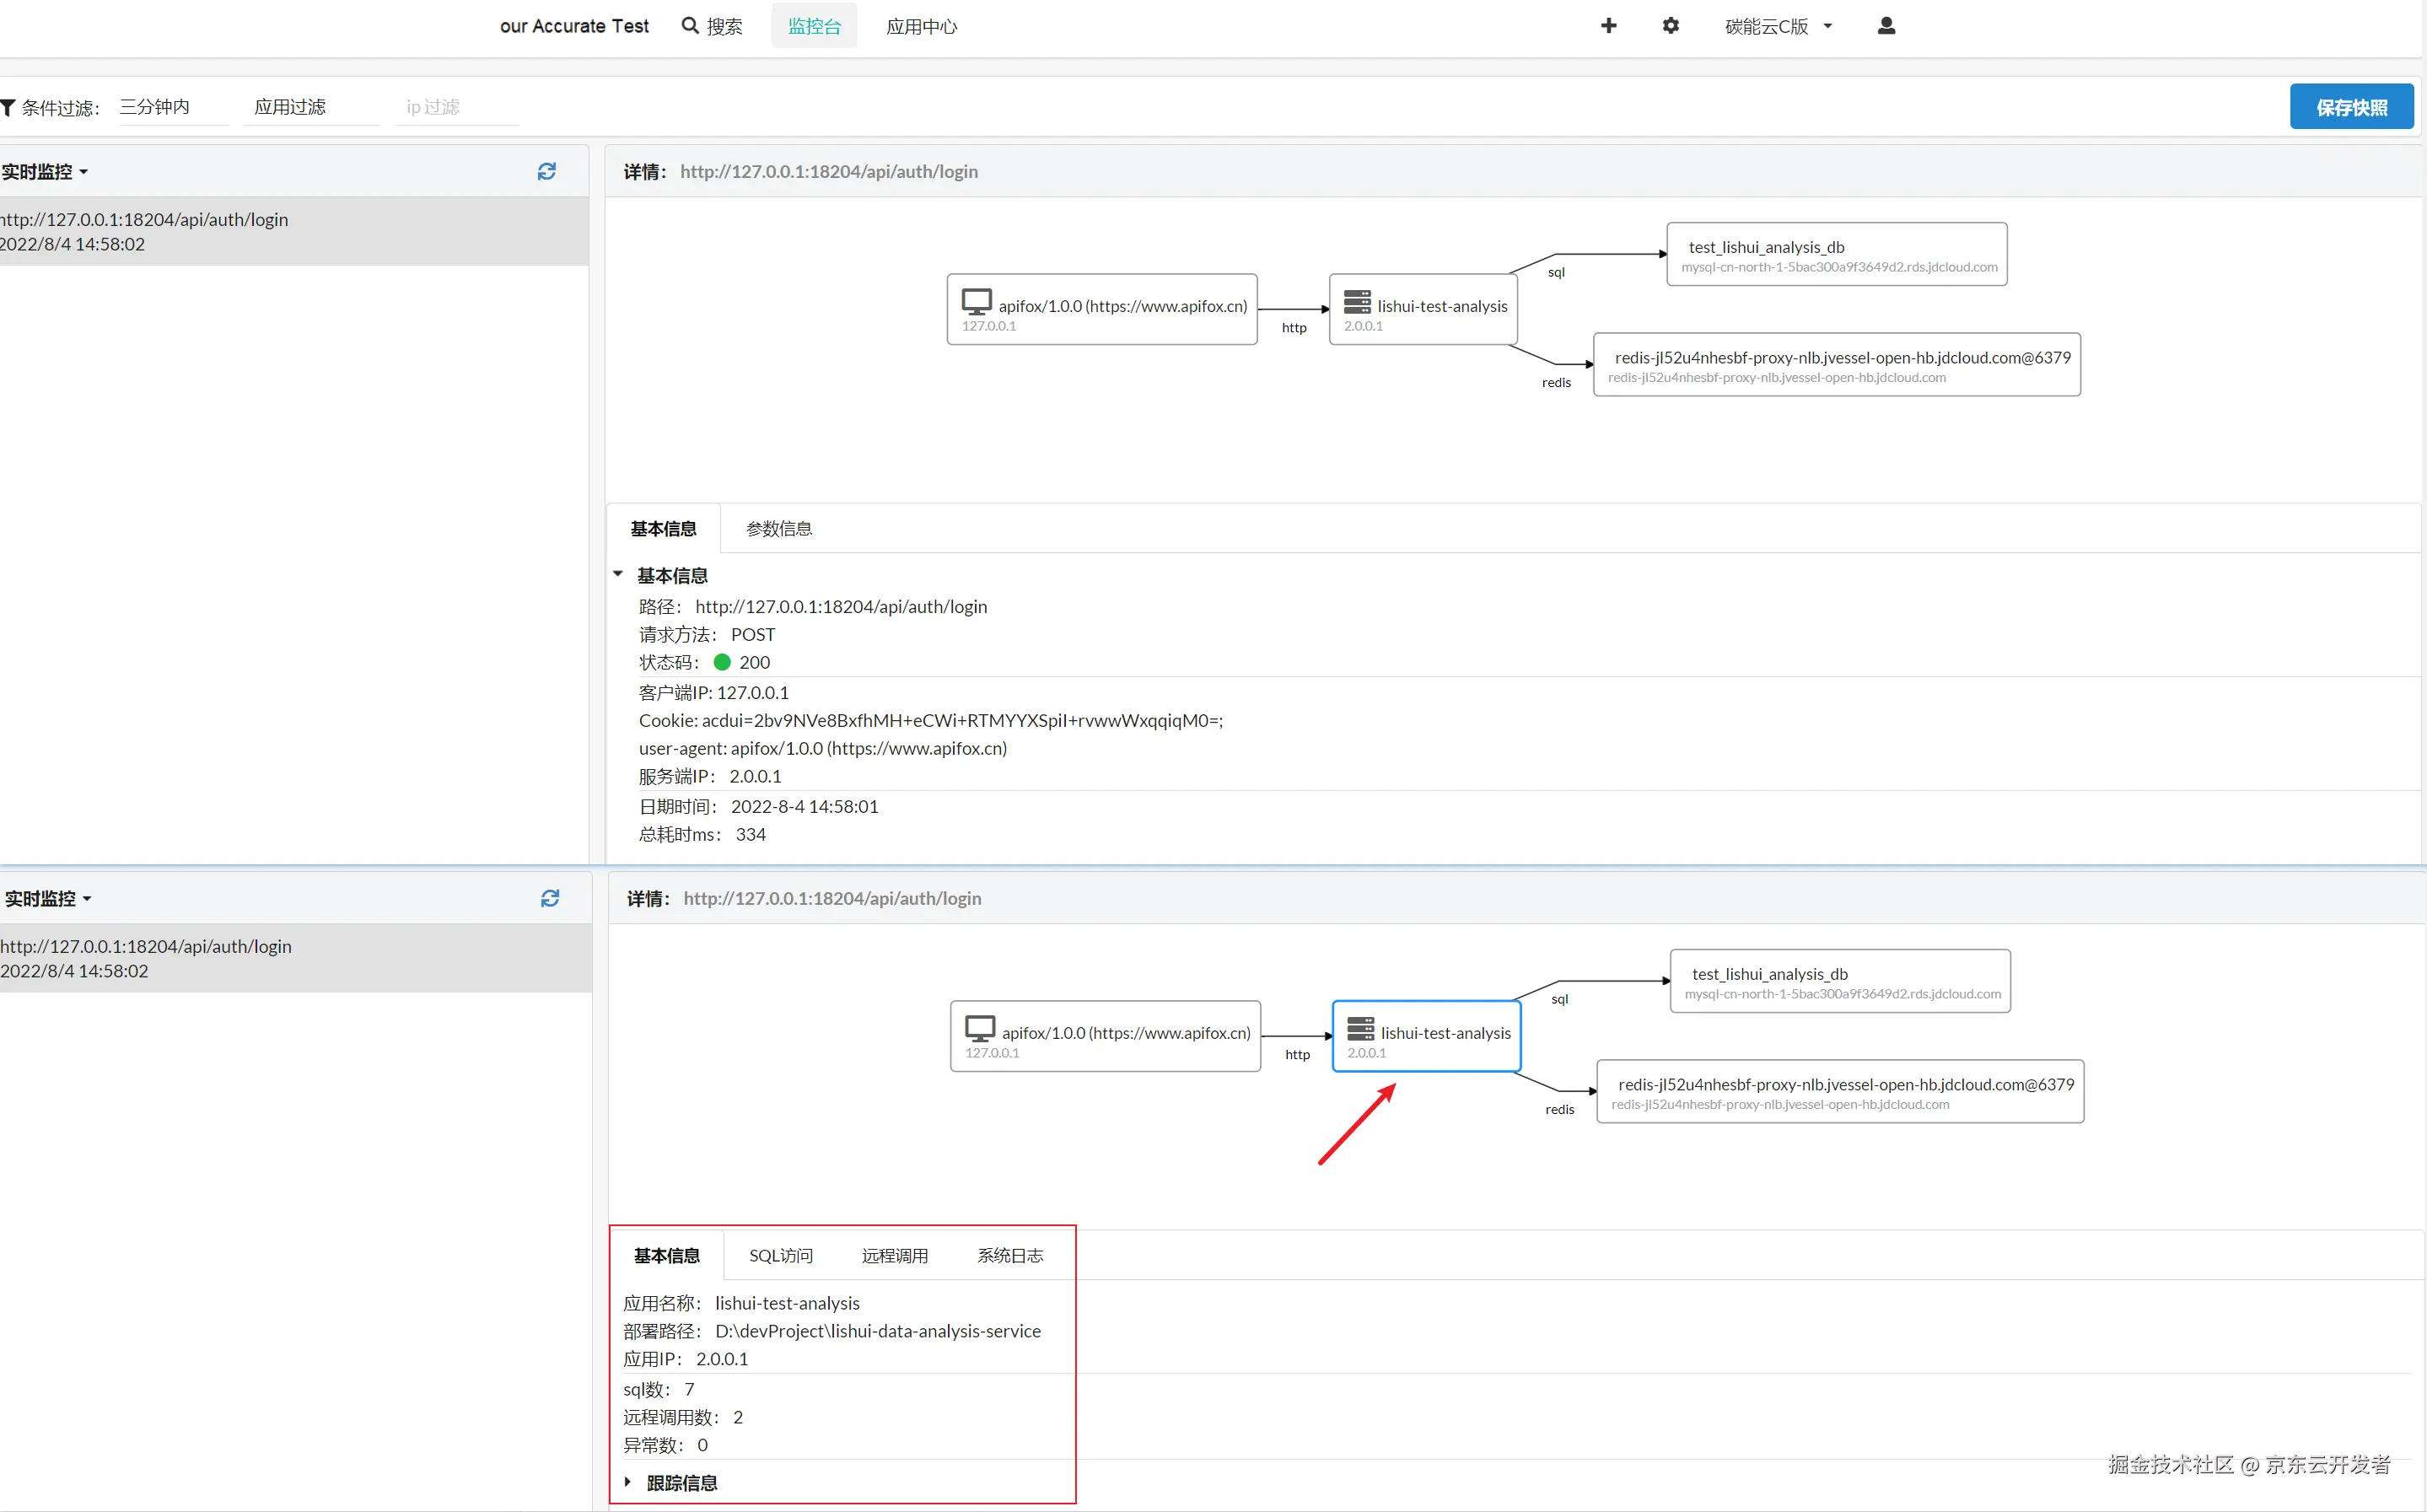
Task: Switch to the SQL访问 tab
Action: [781, 1256]
